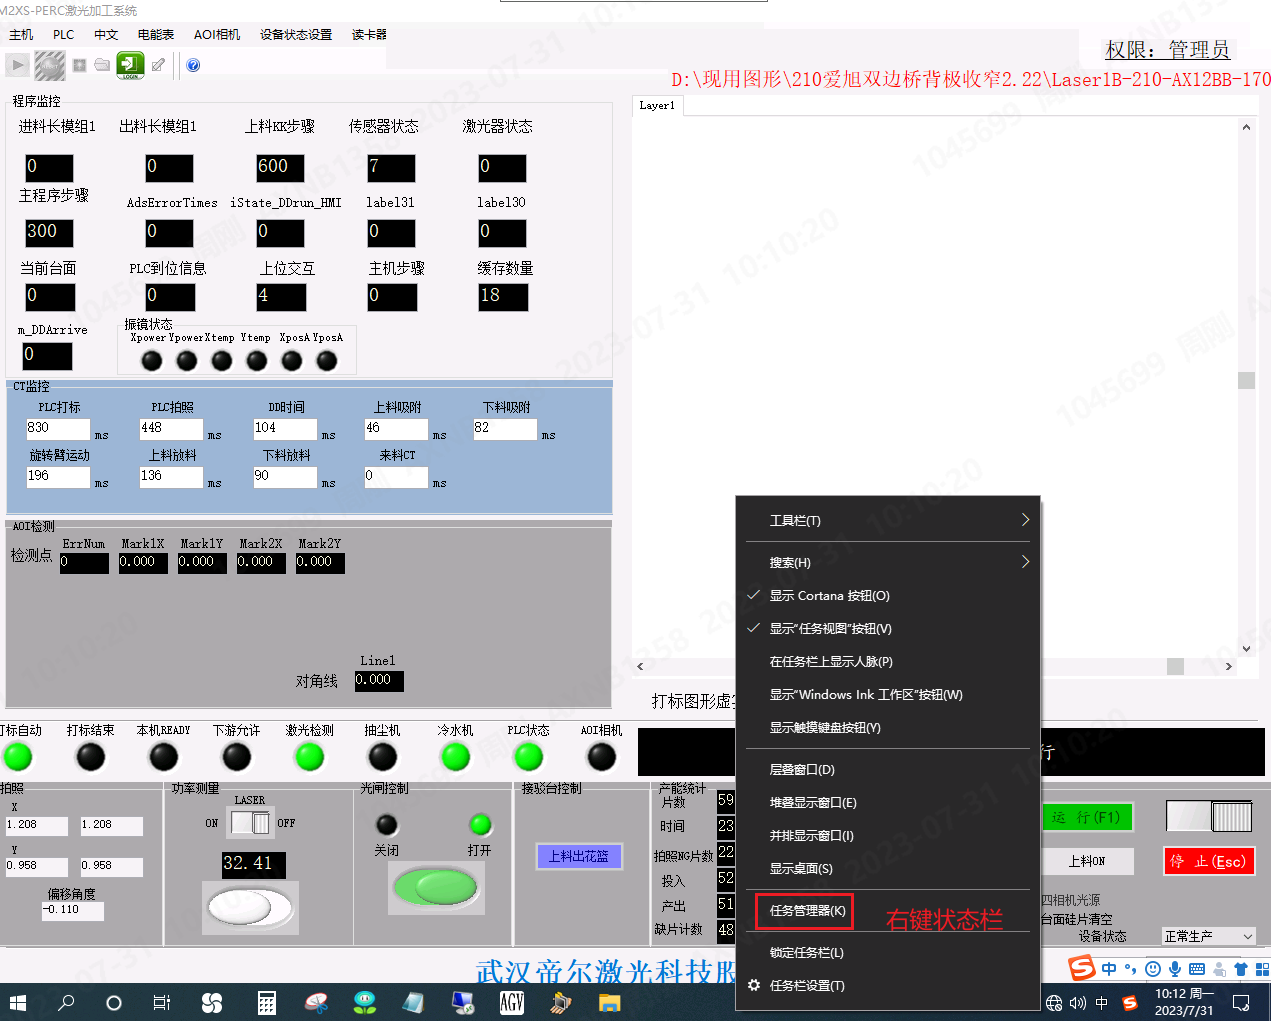The height and width of the screenshot is (1021, 1271).
Task: Click the PLC打标 830 ms field
Action: point(59,428)
